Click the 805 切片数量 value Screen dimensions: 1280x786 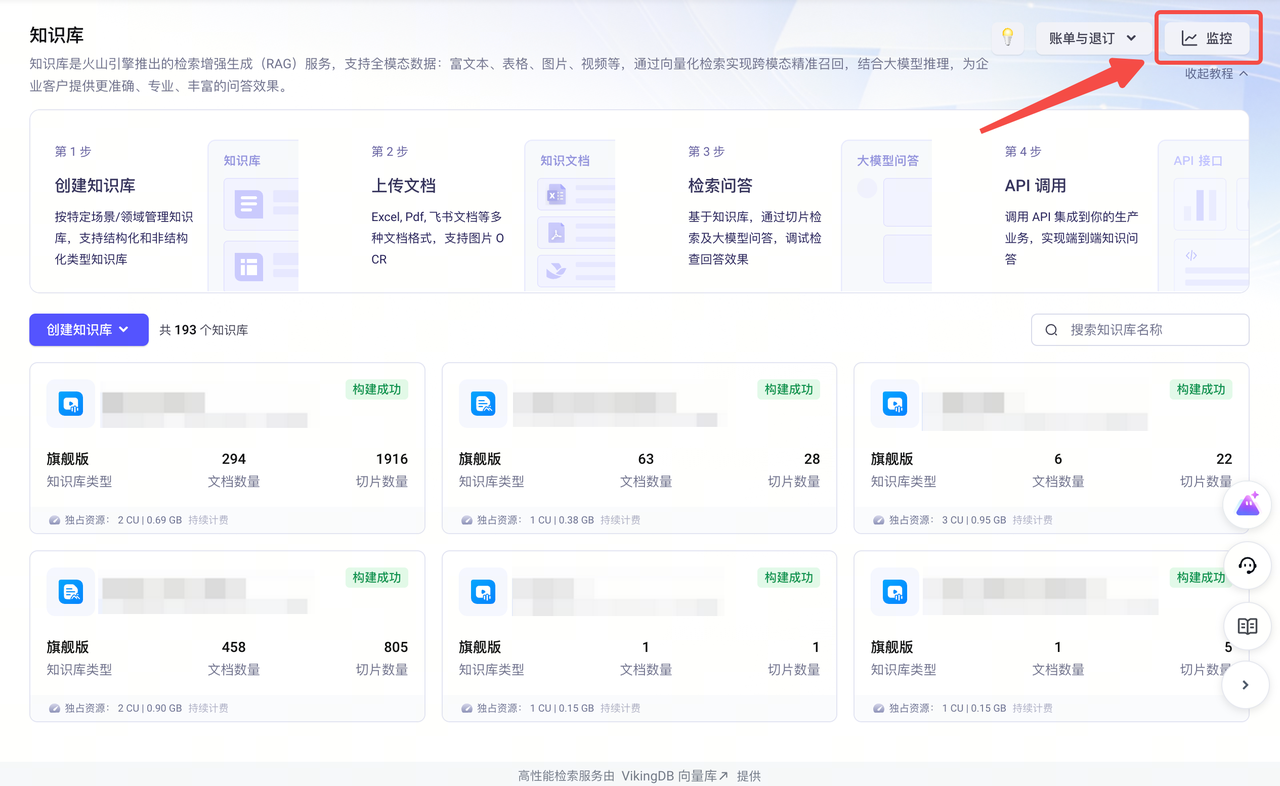(396, 647)
